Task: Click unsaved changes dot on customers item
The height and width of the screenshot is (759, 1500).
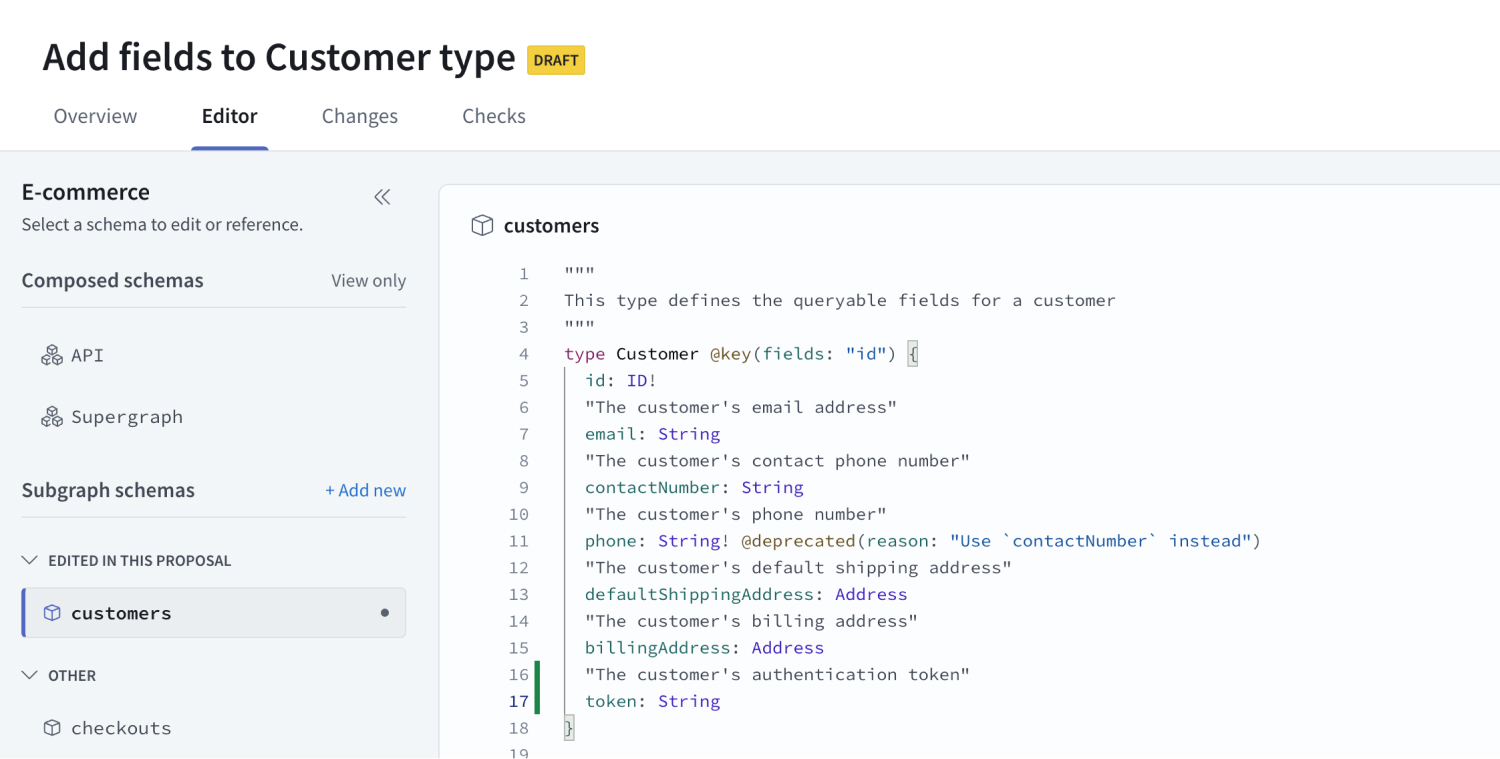Action: click(x=385, y=613)
